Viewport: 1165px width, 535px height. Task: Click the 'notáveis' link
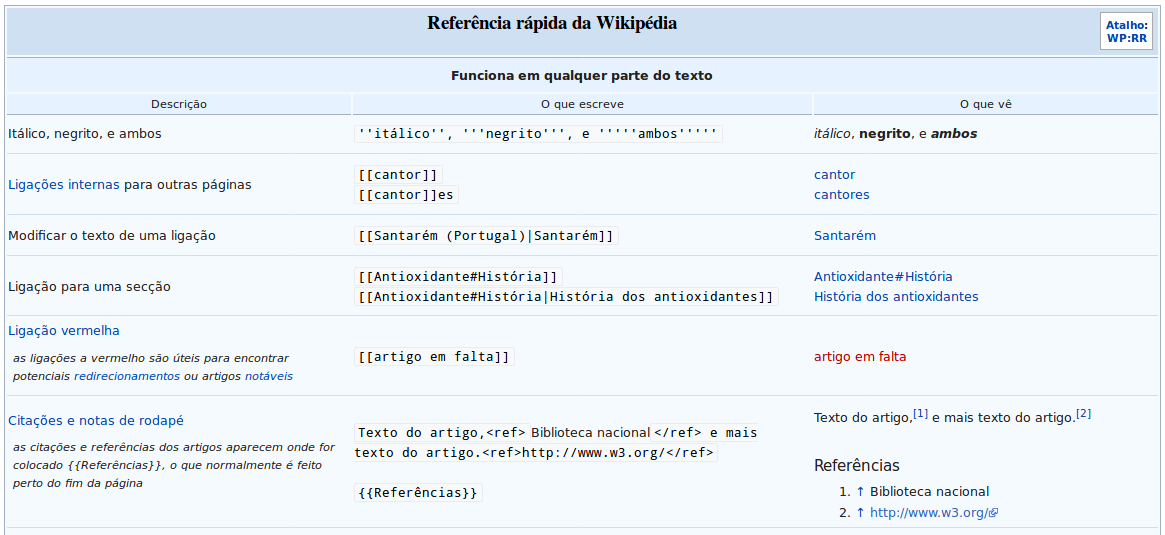click(x=269, y=377)
